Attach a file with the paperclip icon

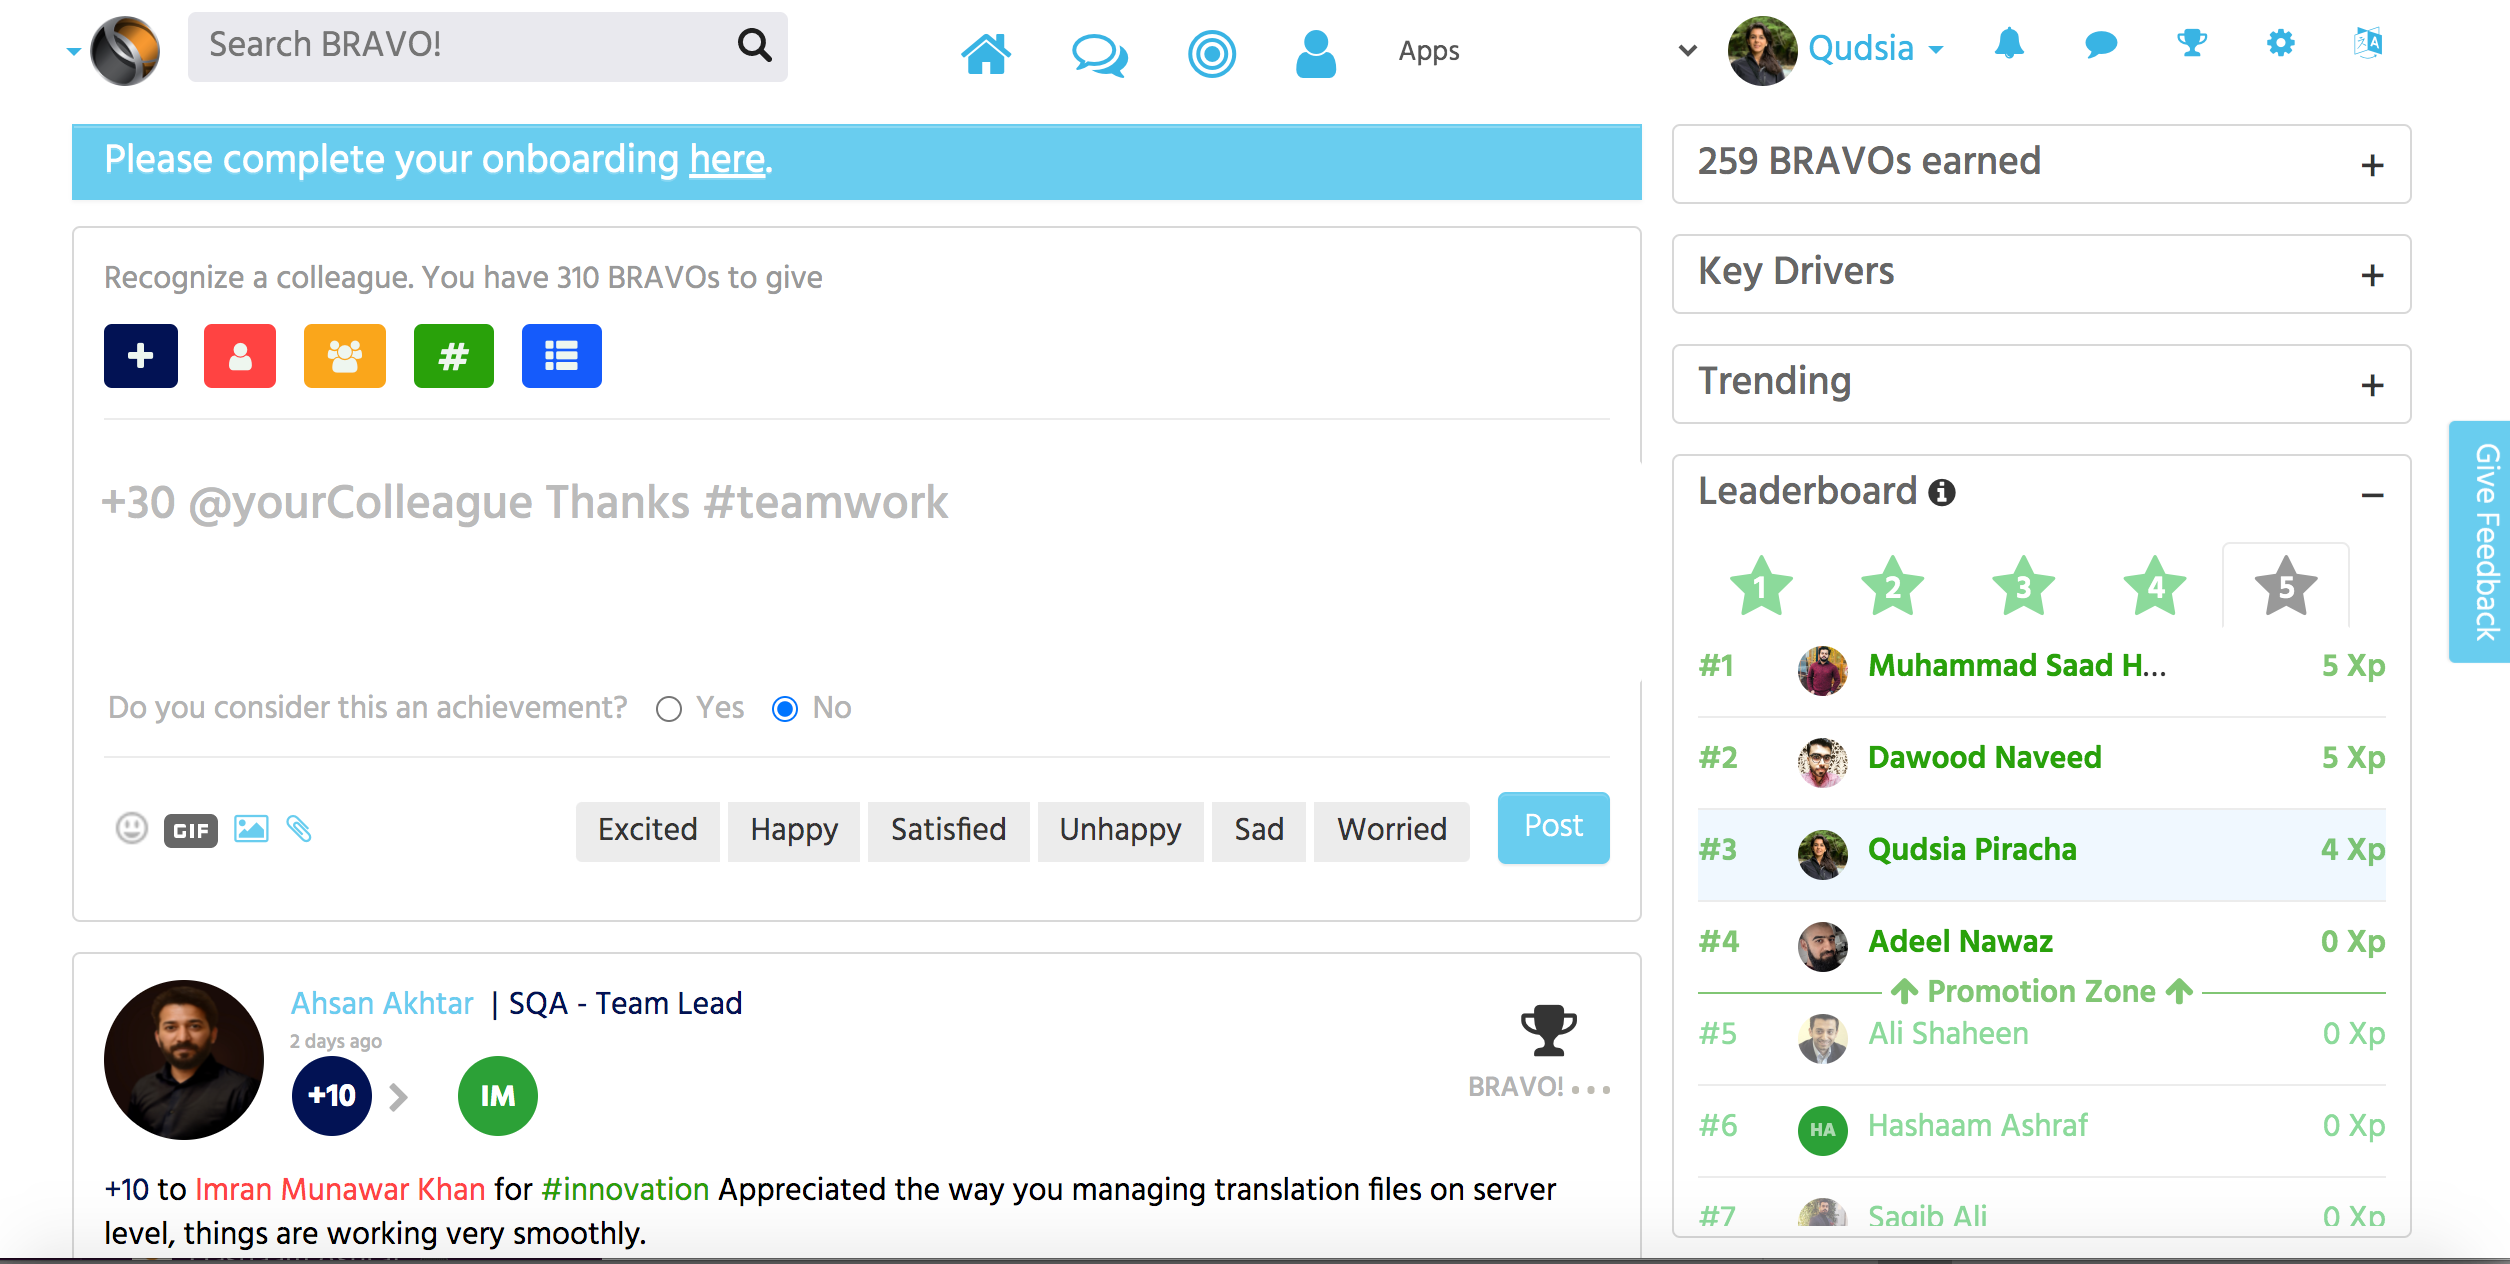(x=299, y=829)
